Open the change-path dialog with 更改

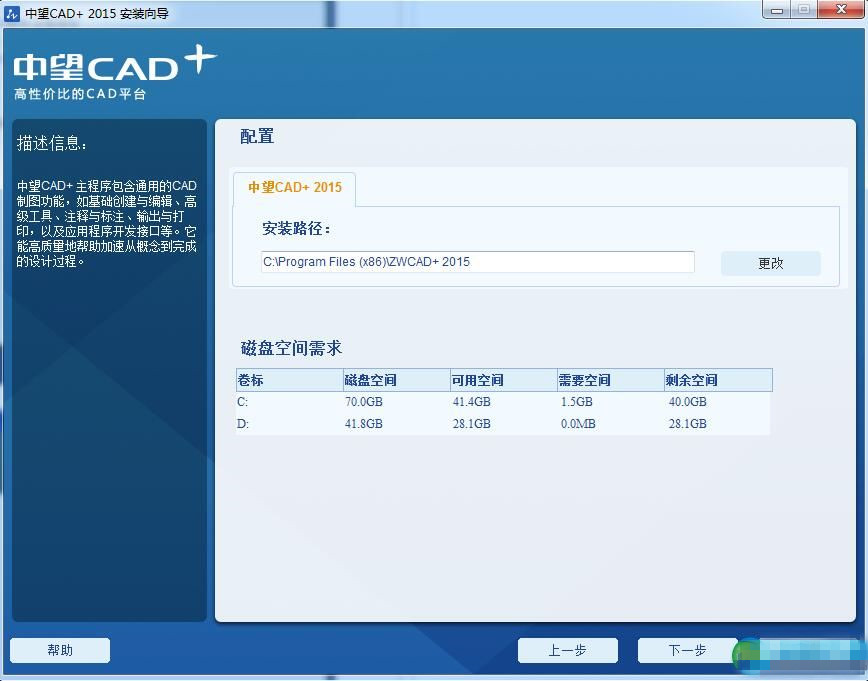(770, 263)
